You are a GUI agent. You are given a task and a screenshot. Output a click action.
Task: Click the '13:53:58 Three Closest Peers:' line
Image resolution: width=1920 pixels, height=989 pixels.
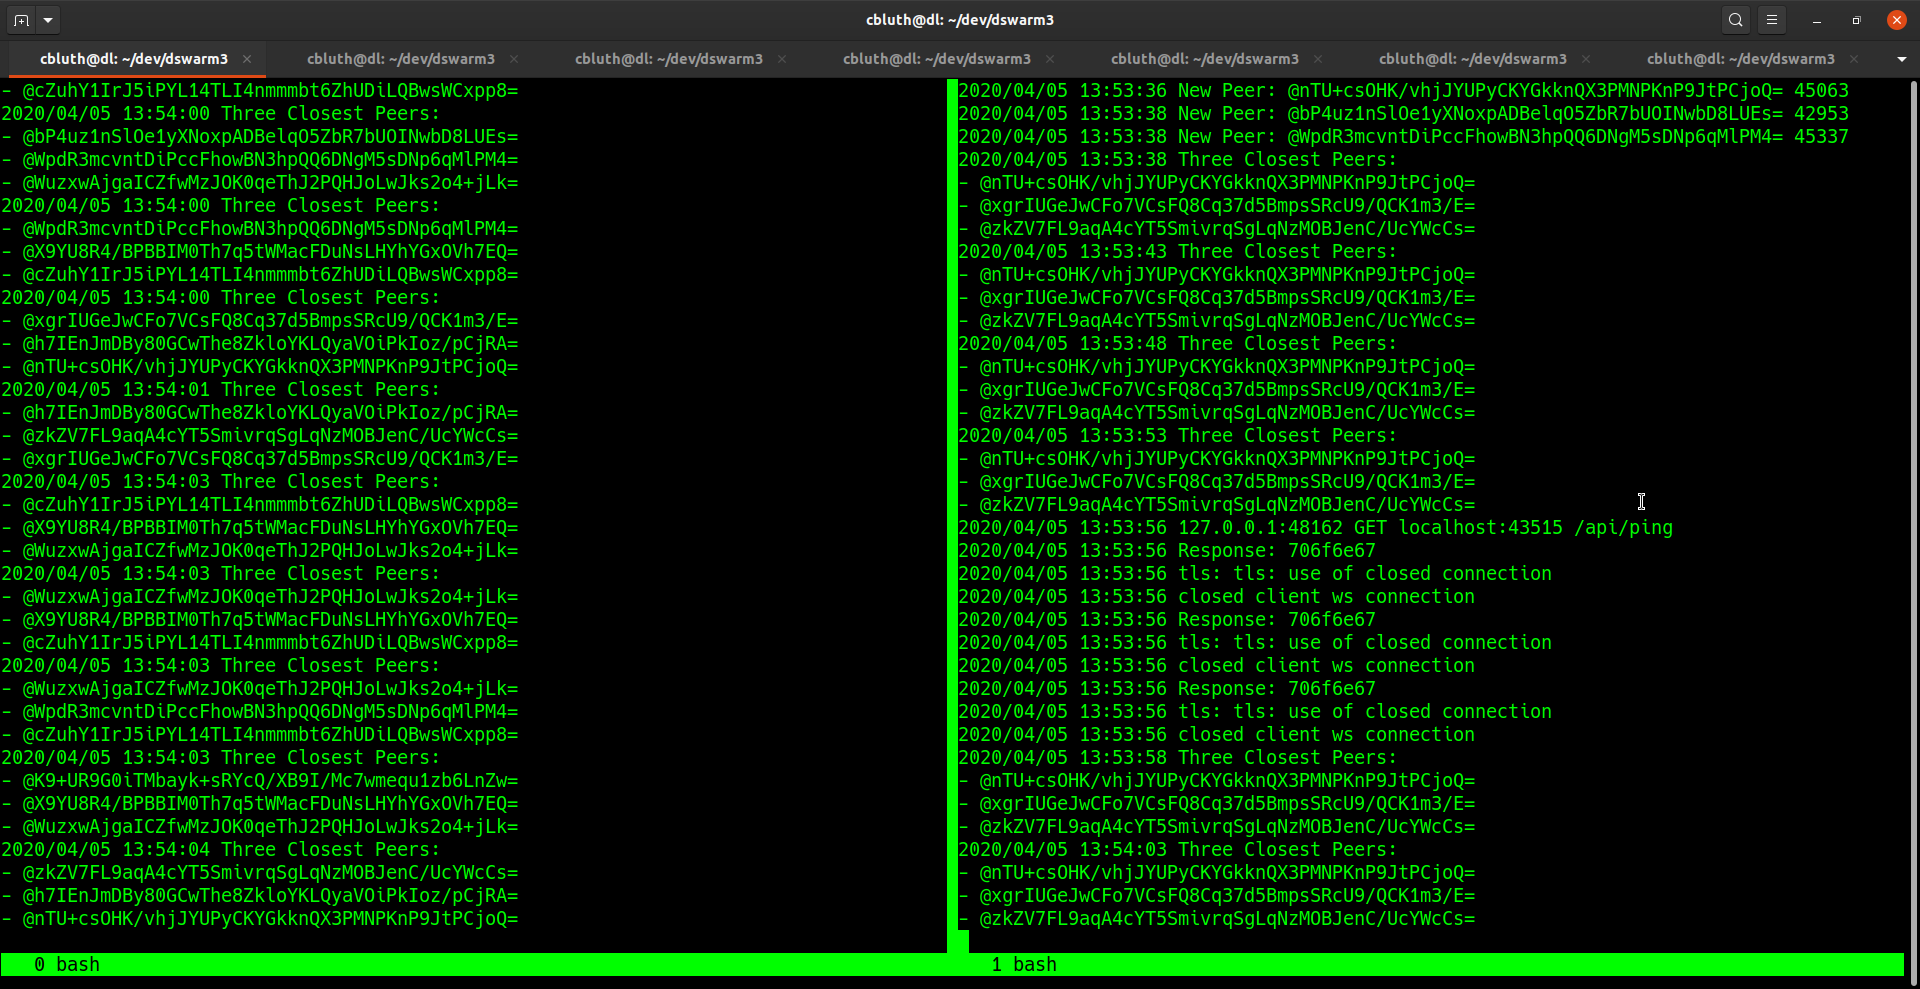point(1177,758)
